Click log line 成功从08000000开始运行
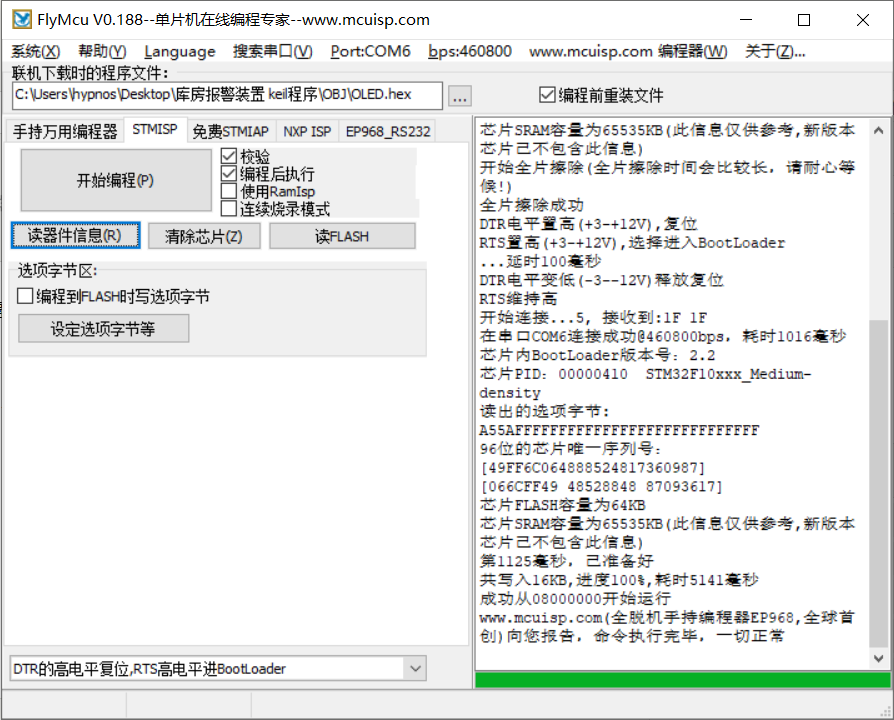894x720 pixels. (x=575, y=599)
